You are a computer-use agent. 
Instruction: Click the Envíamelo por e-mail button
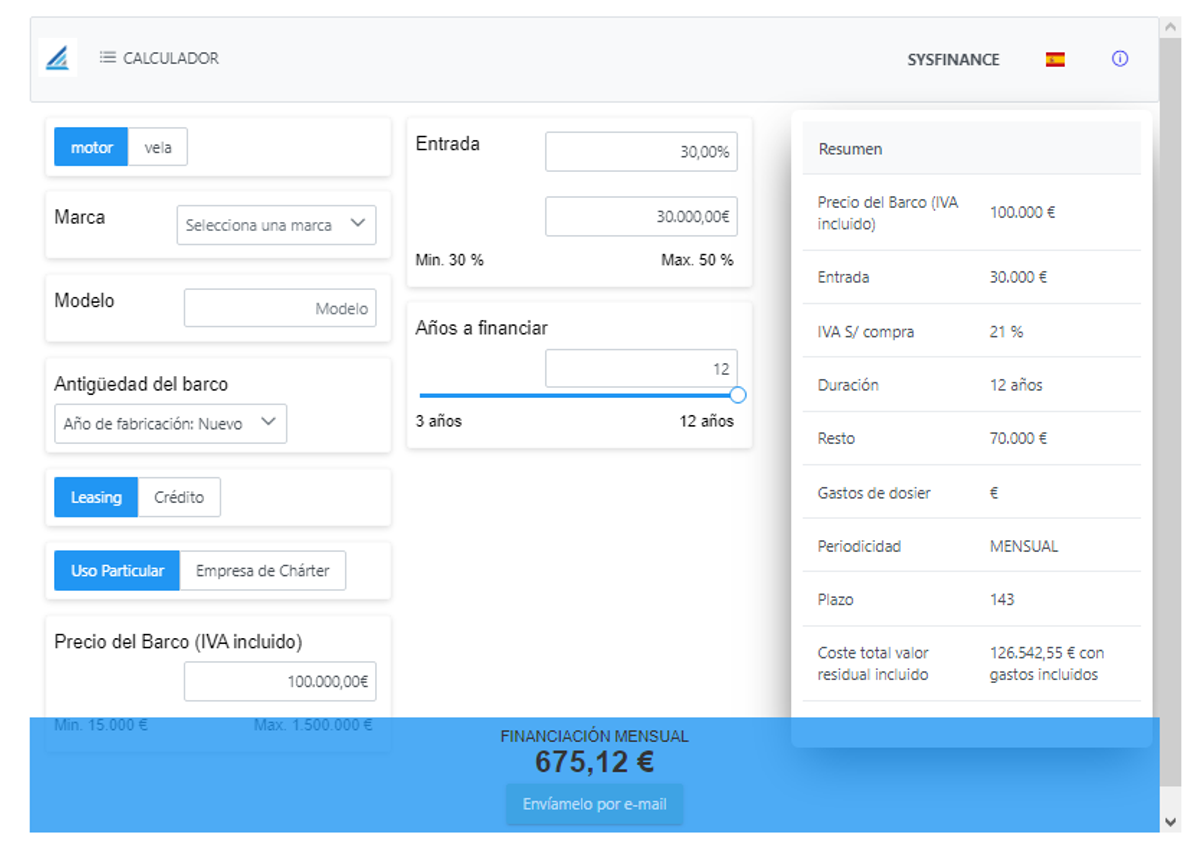[595, 804]
